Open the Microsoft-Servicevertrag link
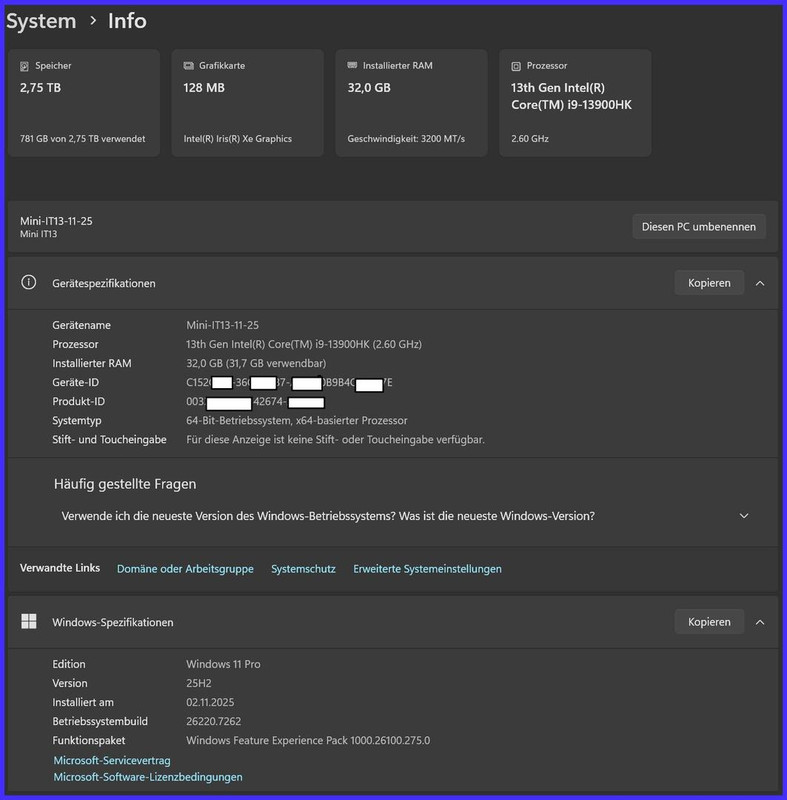 [x=112, y=760]
